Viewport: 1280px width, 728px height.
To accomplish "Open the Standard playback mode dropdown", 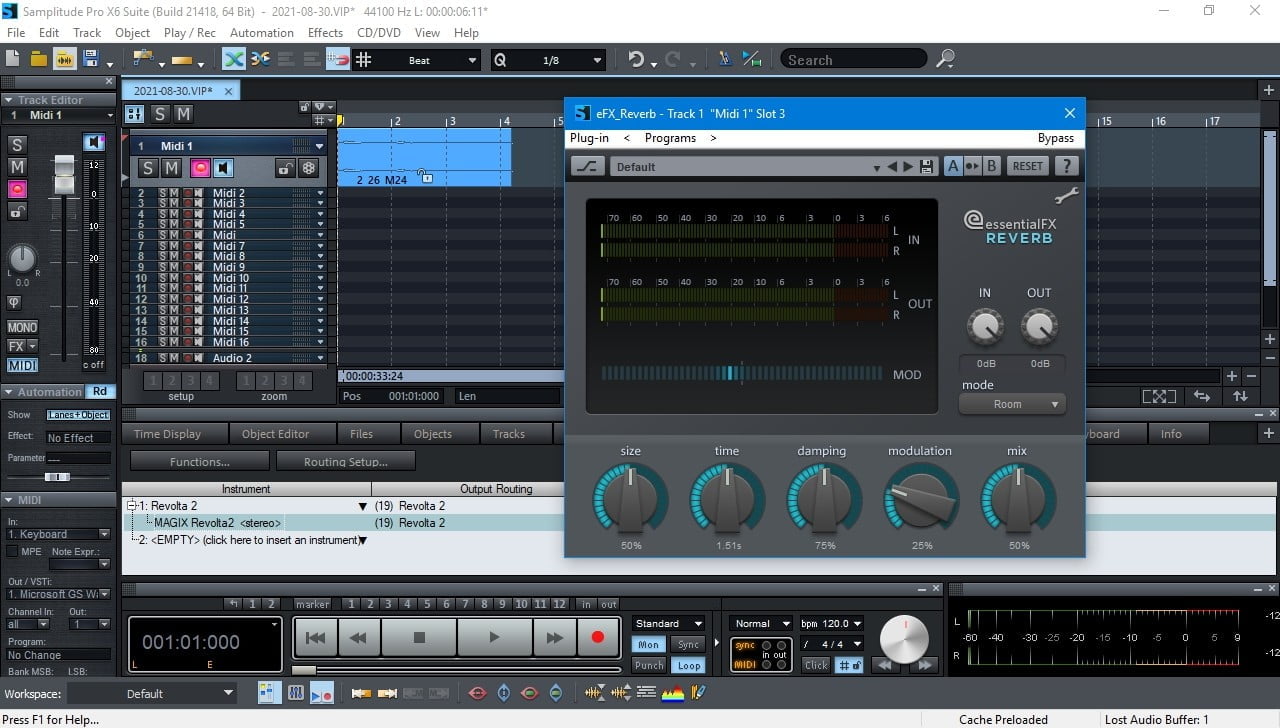I will [668, 624].
